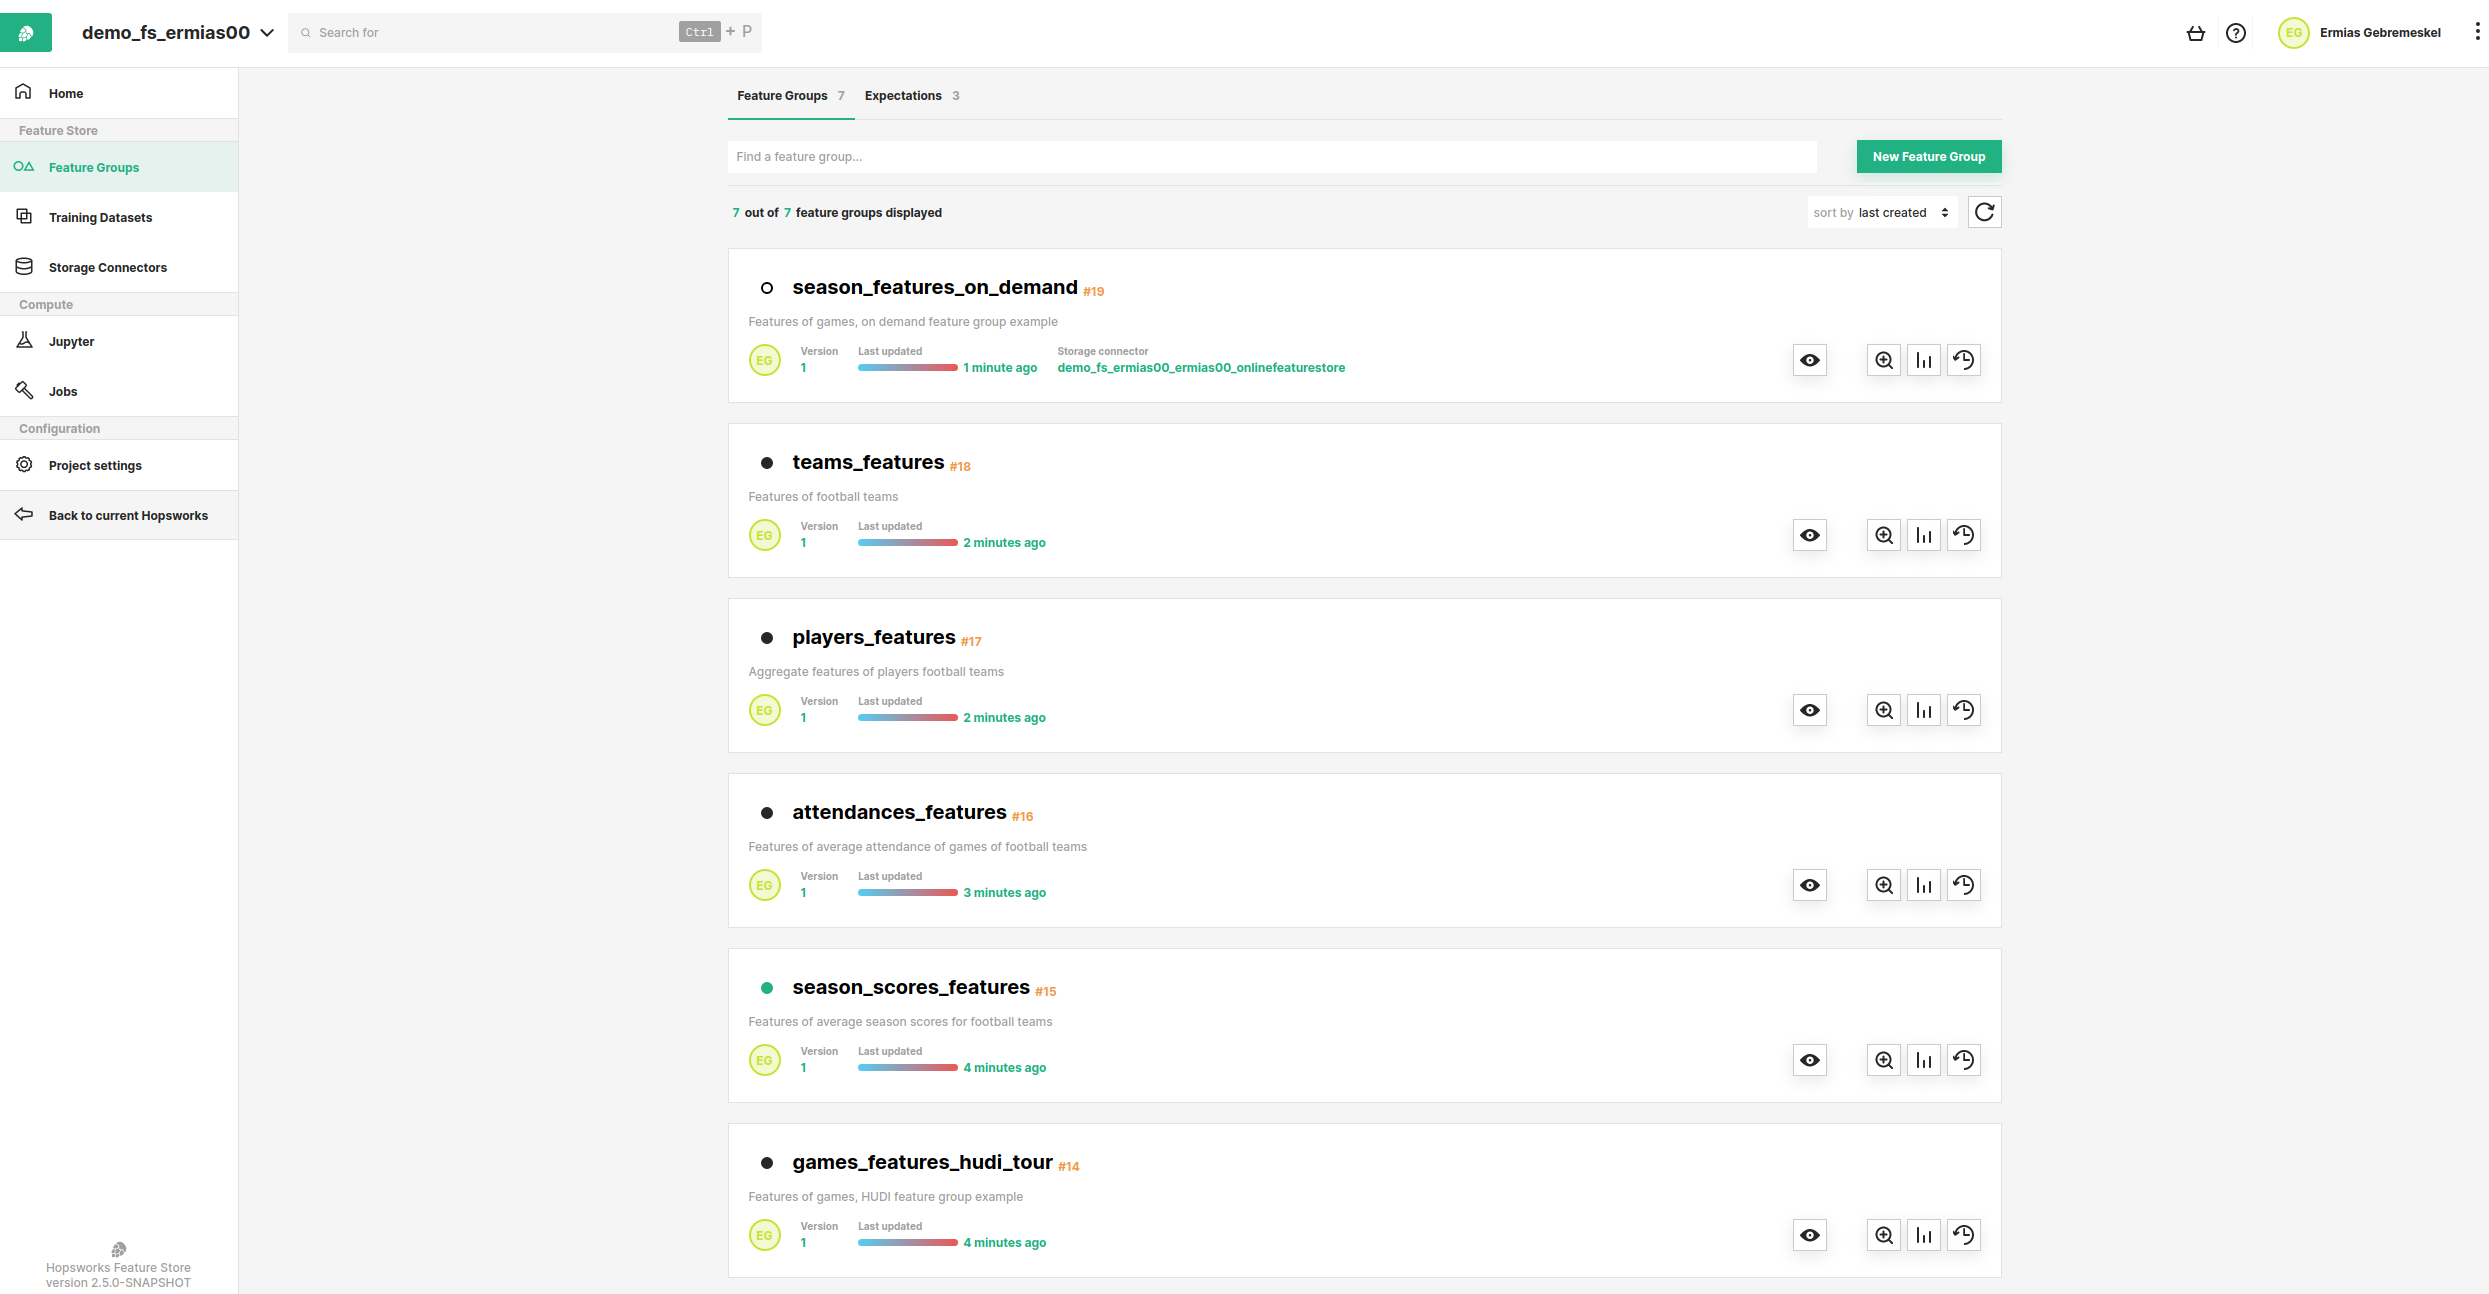The height and width of the screenshot is (1294, 2489).
Task: Click the refresh feature groups list icon
Action: point(1984,212)
